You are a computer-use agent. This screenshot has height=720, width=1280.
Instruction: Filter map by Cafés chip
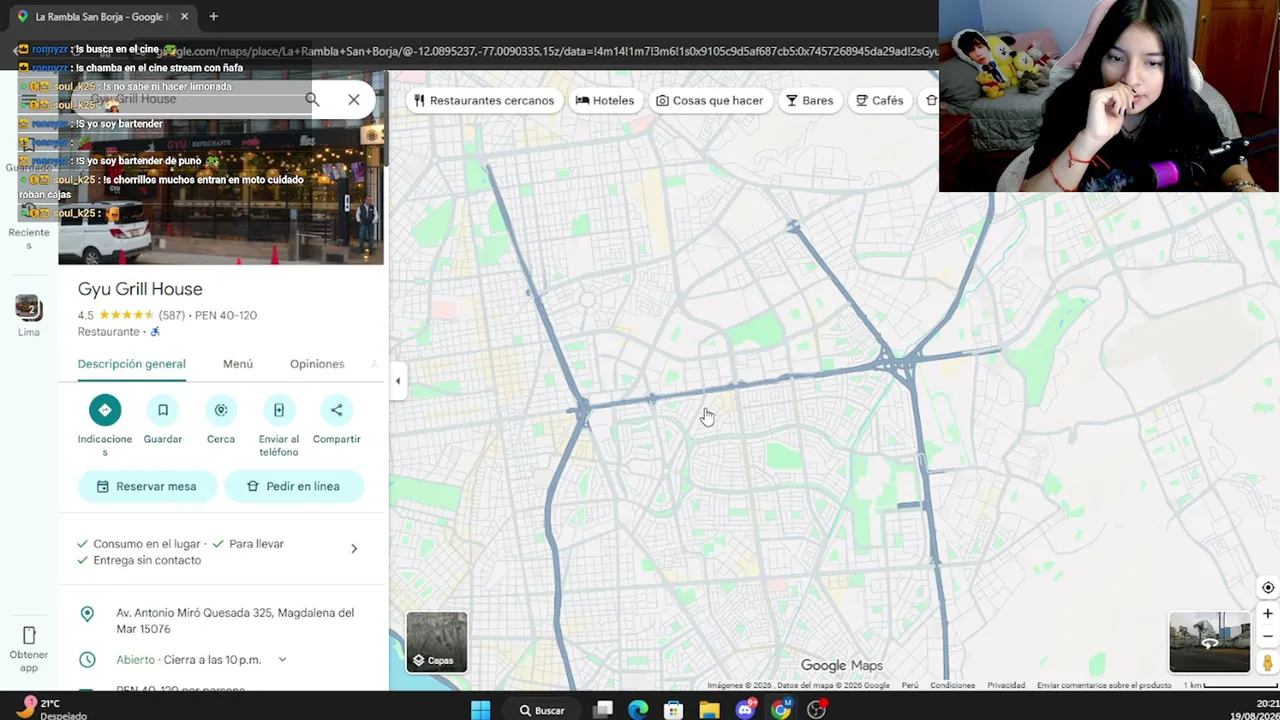[880, 100]
